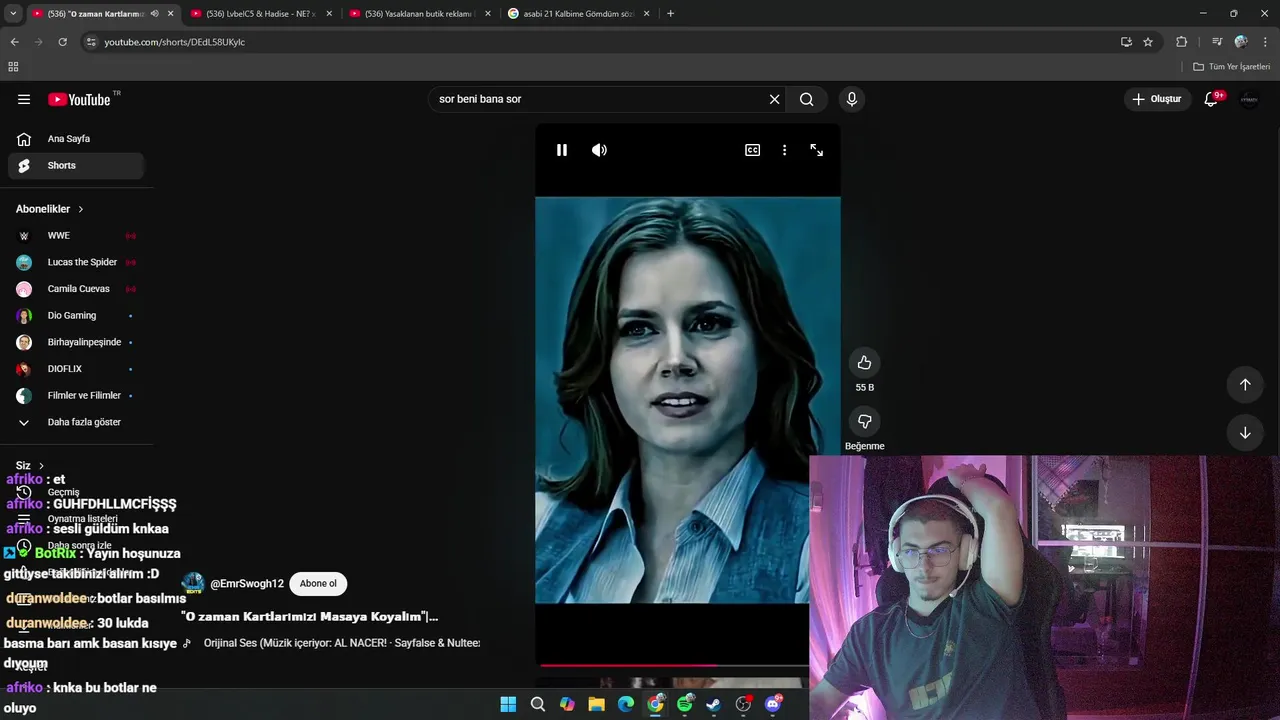Image resolution: width=1280 pixels, height=720 pixels.
Task: Open the apps grid in bookmarks bar
Action: pyautogui.click(x=13, y=67)
